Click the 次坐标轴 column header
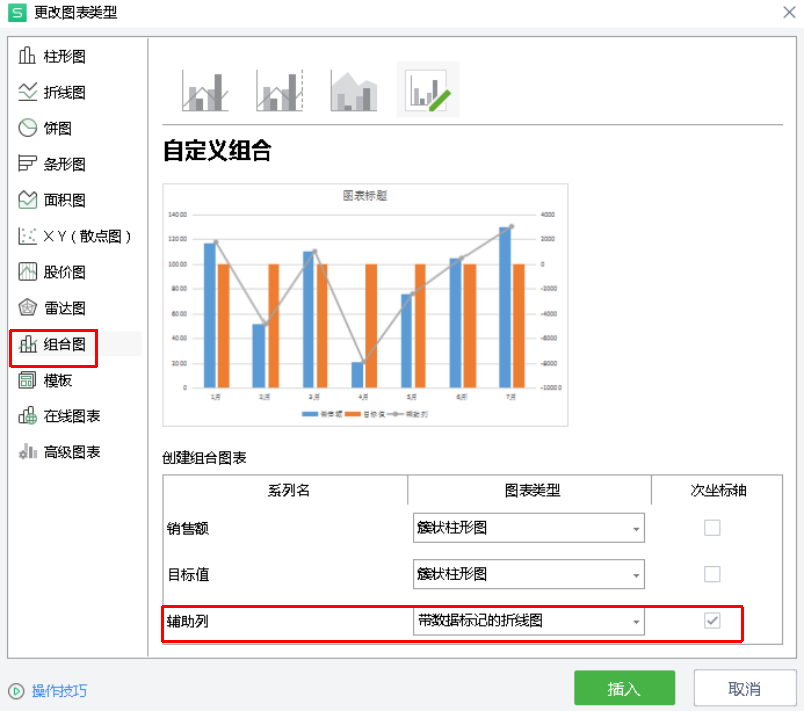Viewport: 804px width, 712px height. (718, 491)
